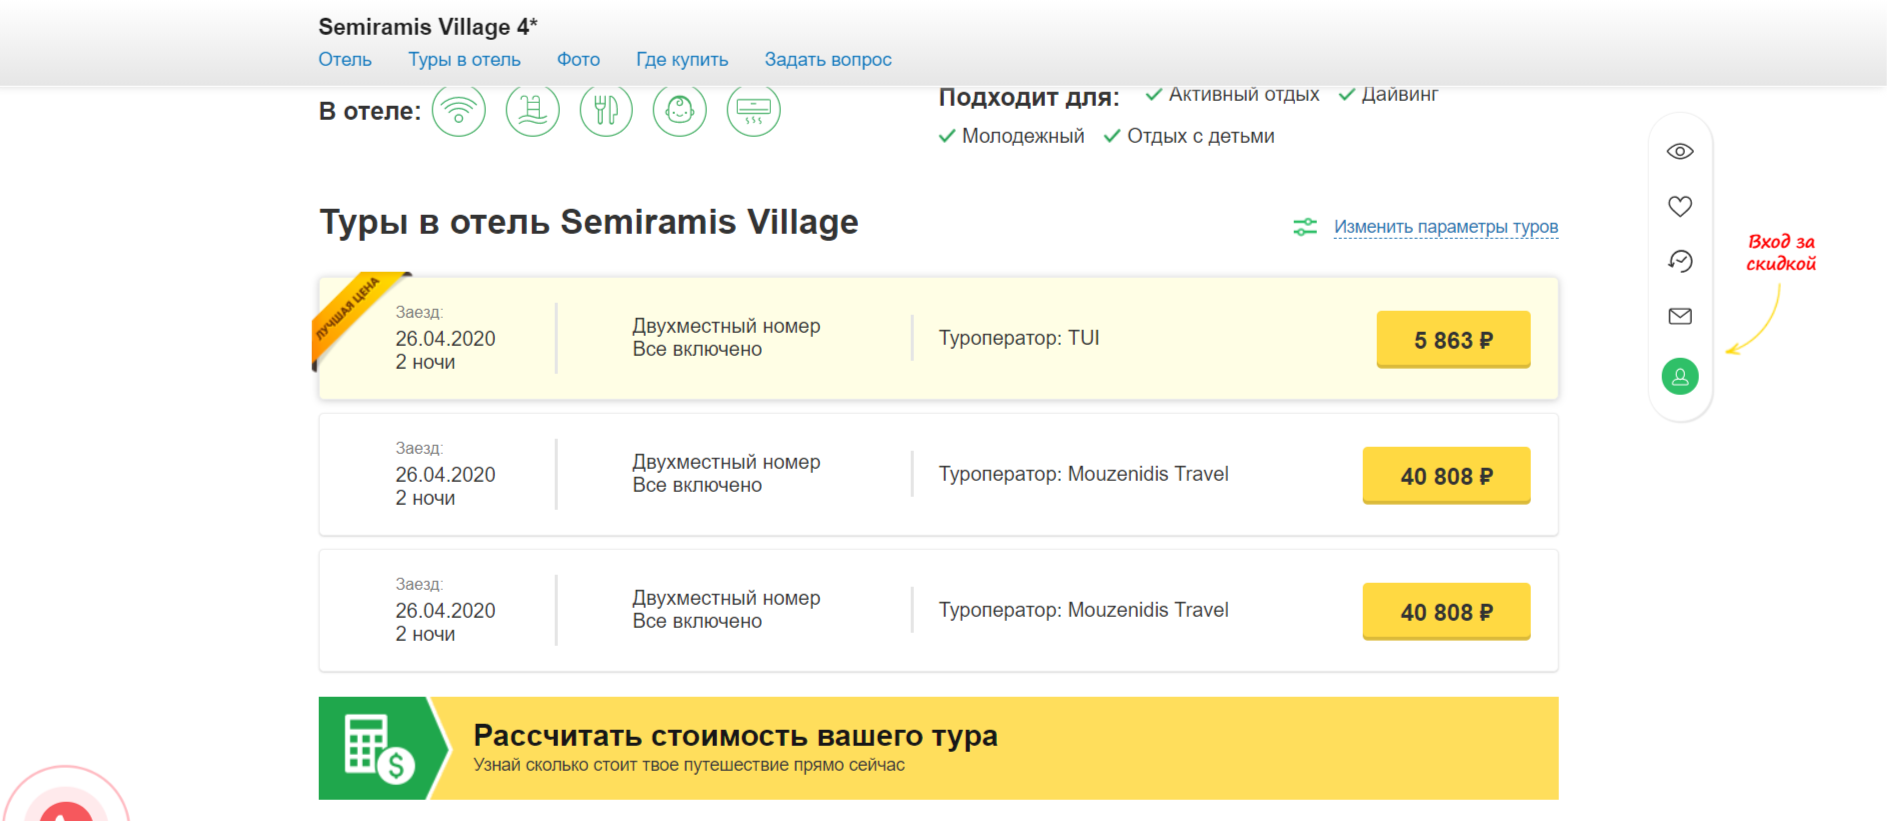
Task: Click Узнай сколько стоит subtitle text
Action: coord(689,765)
